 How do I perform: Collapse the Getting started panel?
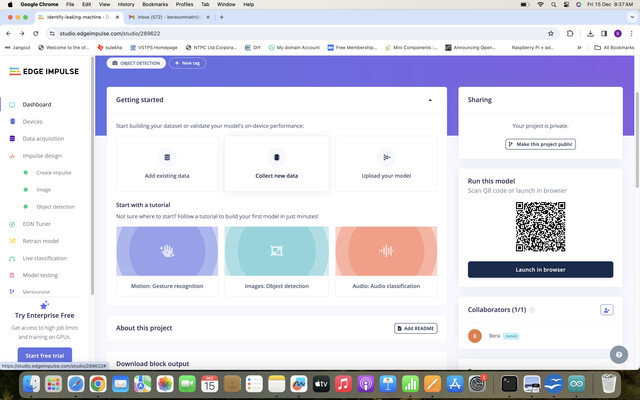pos(430,100)
